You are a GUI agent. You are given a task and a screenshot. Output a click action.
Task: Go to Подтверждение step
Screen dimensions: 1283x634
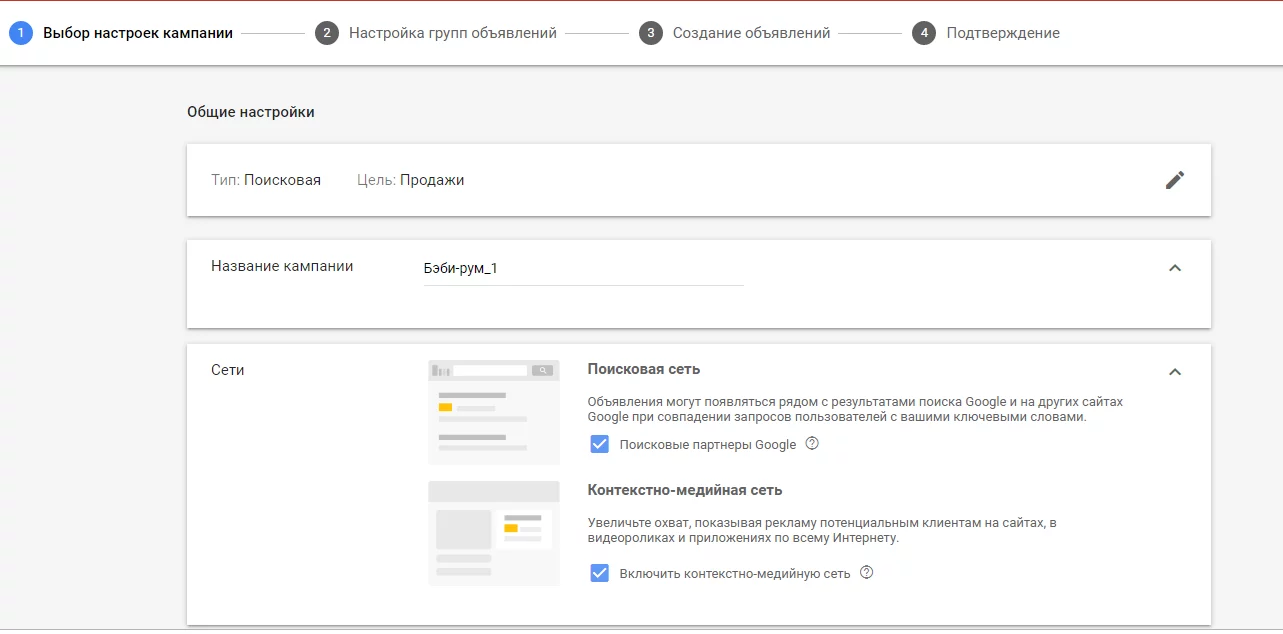[x=1003, y=33]
